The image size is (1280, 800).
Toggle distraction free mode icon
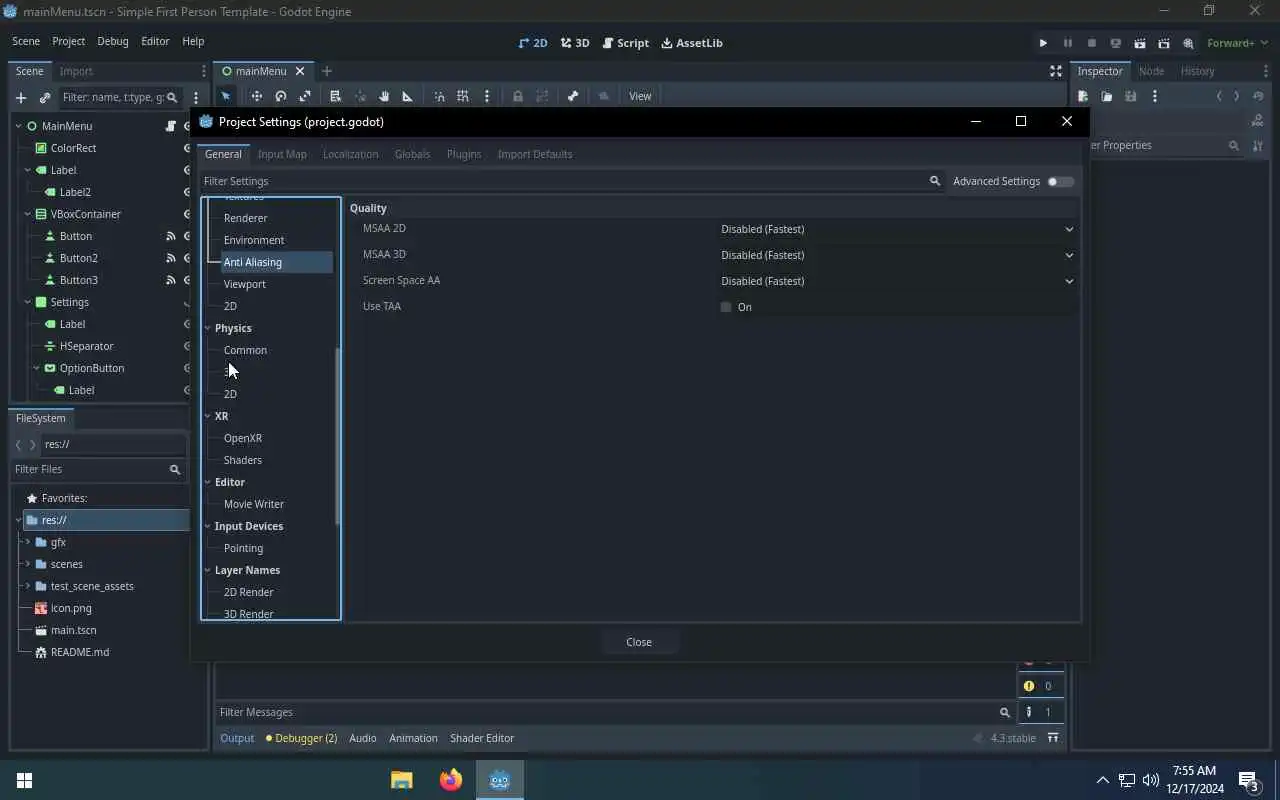pos(1055,71)
